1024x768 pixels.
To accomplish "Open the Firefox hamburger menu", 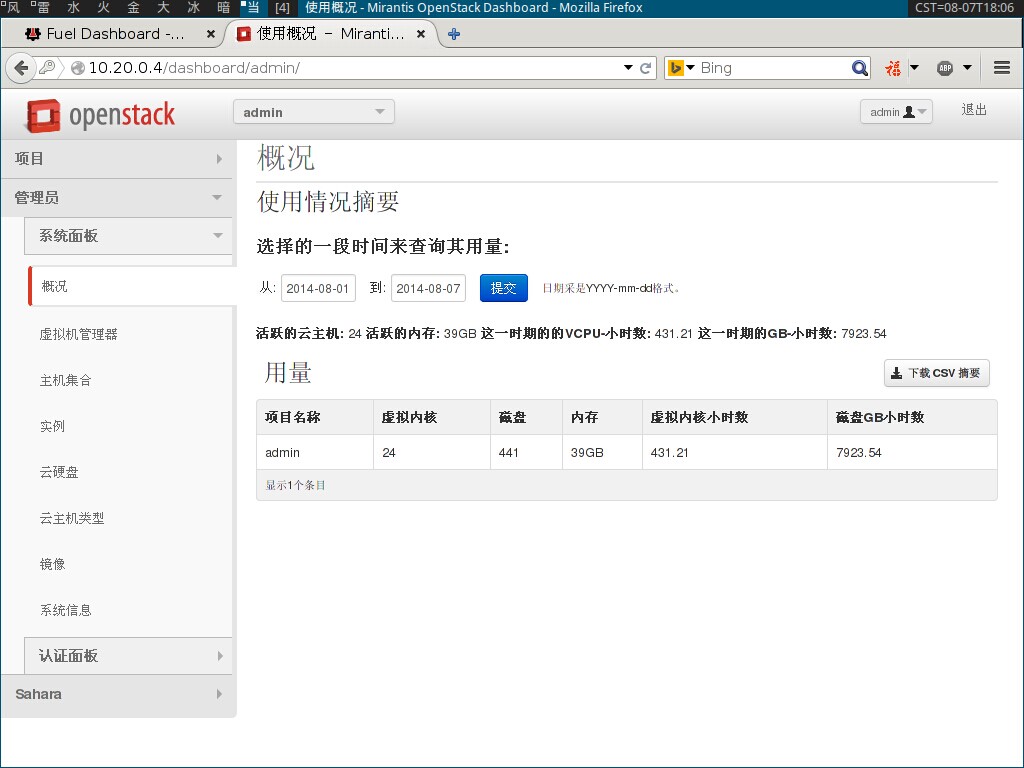I will 1001,68.
